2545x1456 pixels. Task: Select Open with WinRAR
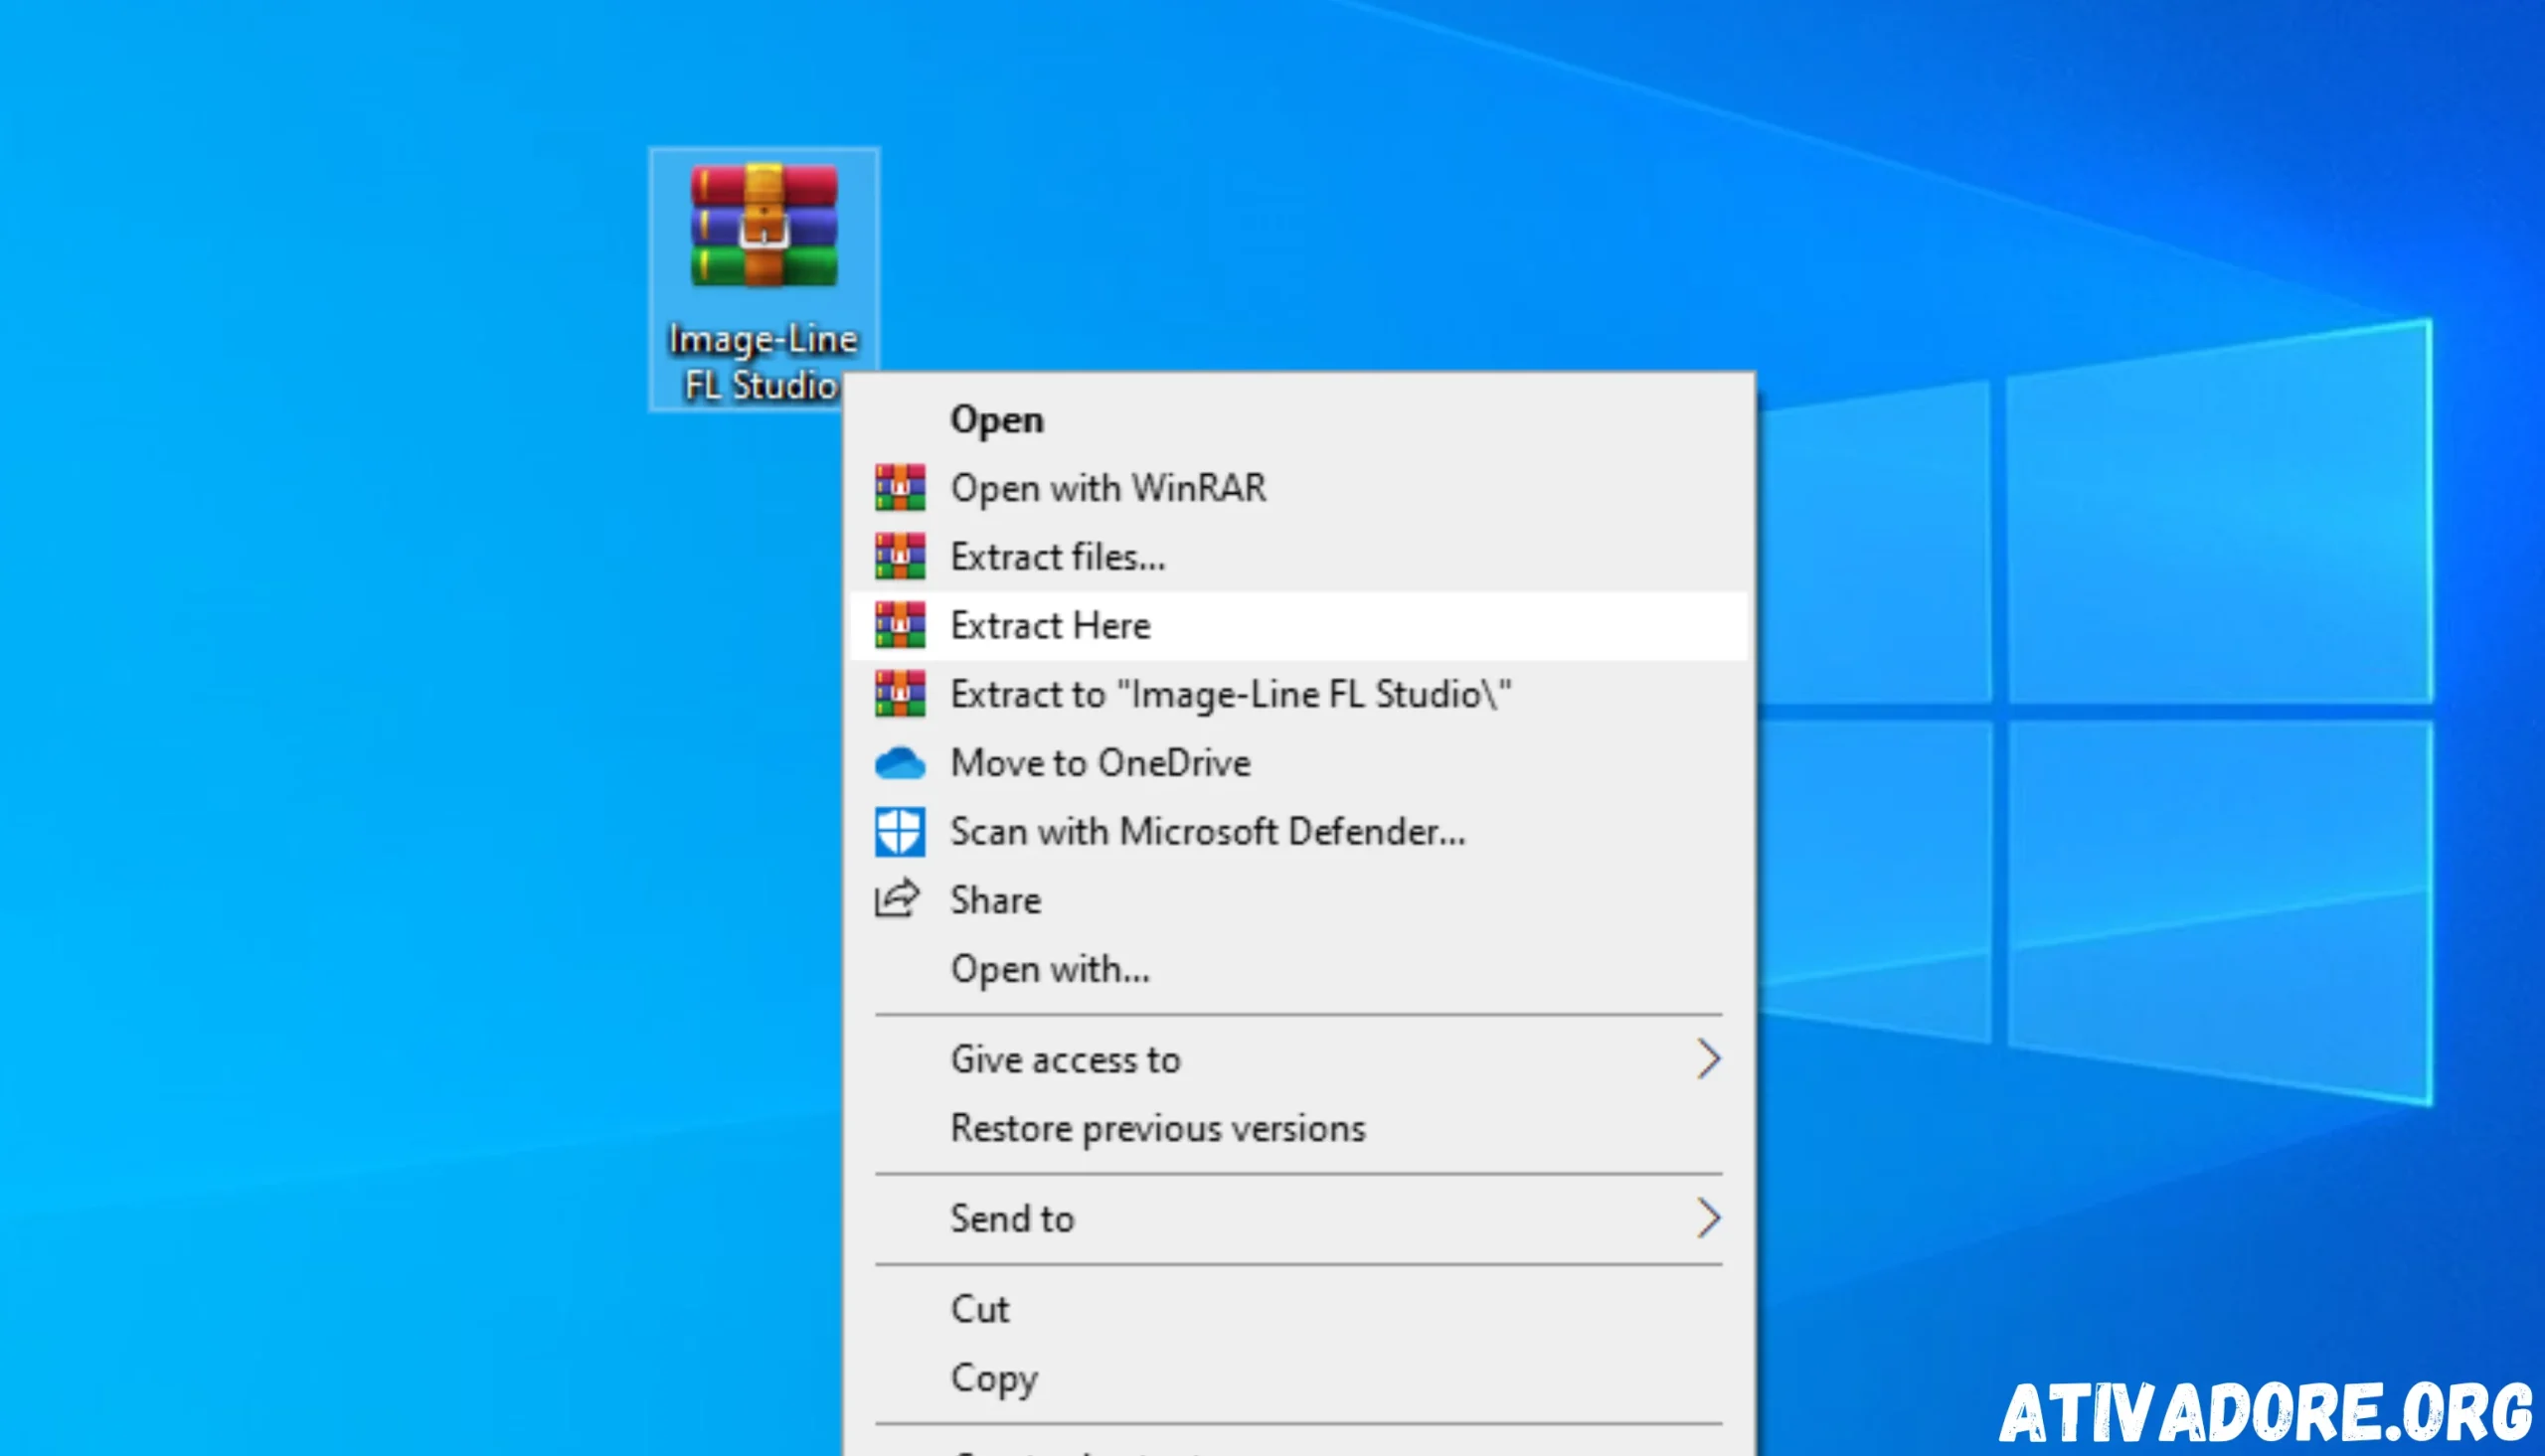pos(1299,488)
